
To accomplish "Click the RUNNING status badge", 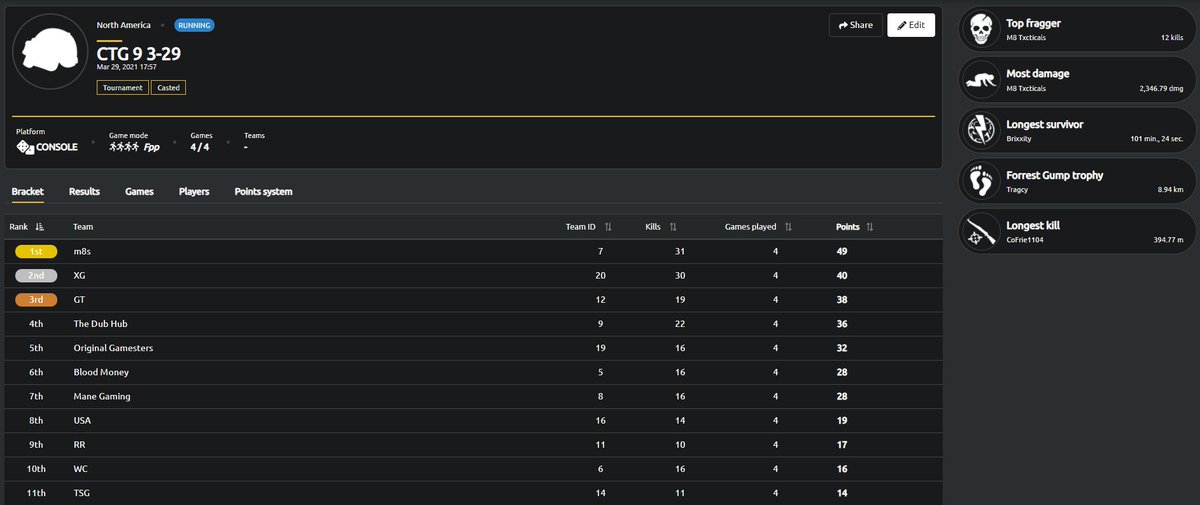I will (194, 25).
